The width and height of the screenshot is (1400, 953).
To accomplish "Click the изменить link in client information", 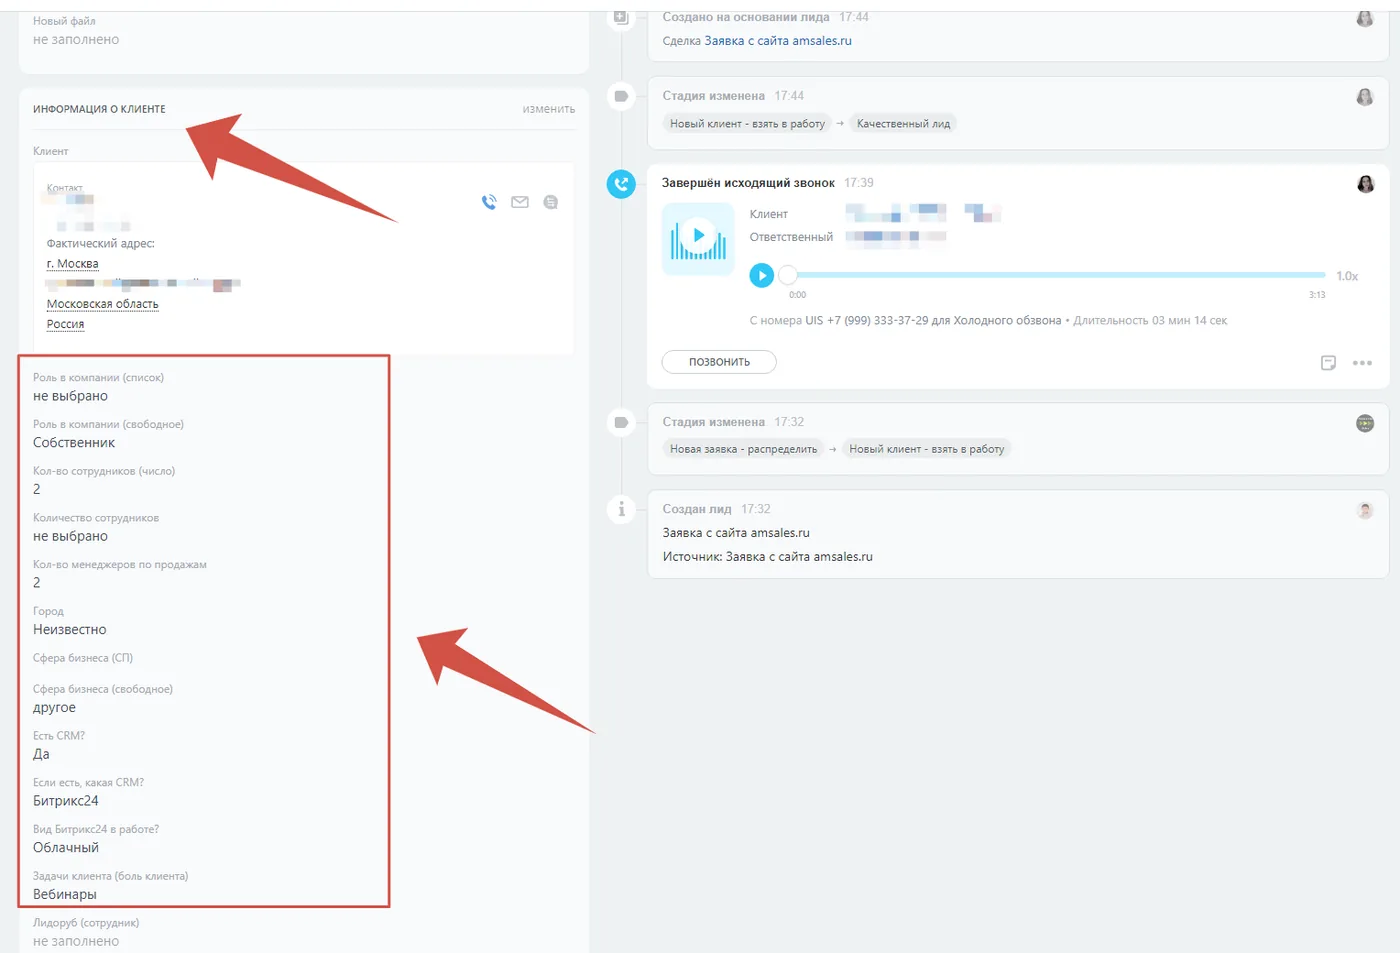I will pos(549,109).
